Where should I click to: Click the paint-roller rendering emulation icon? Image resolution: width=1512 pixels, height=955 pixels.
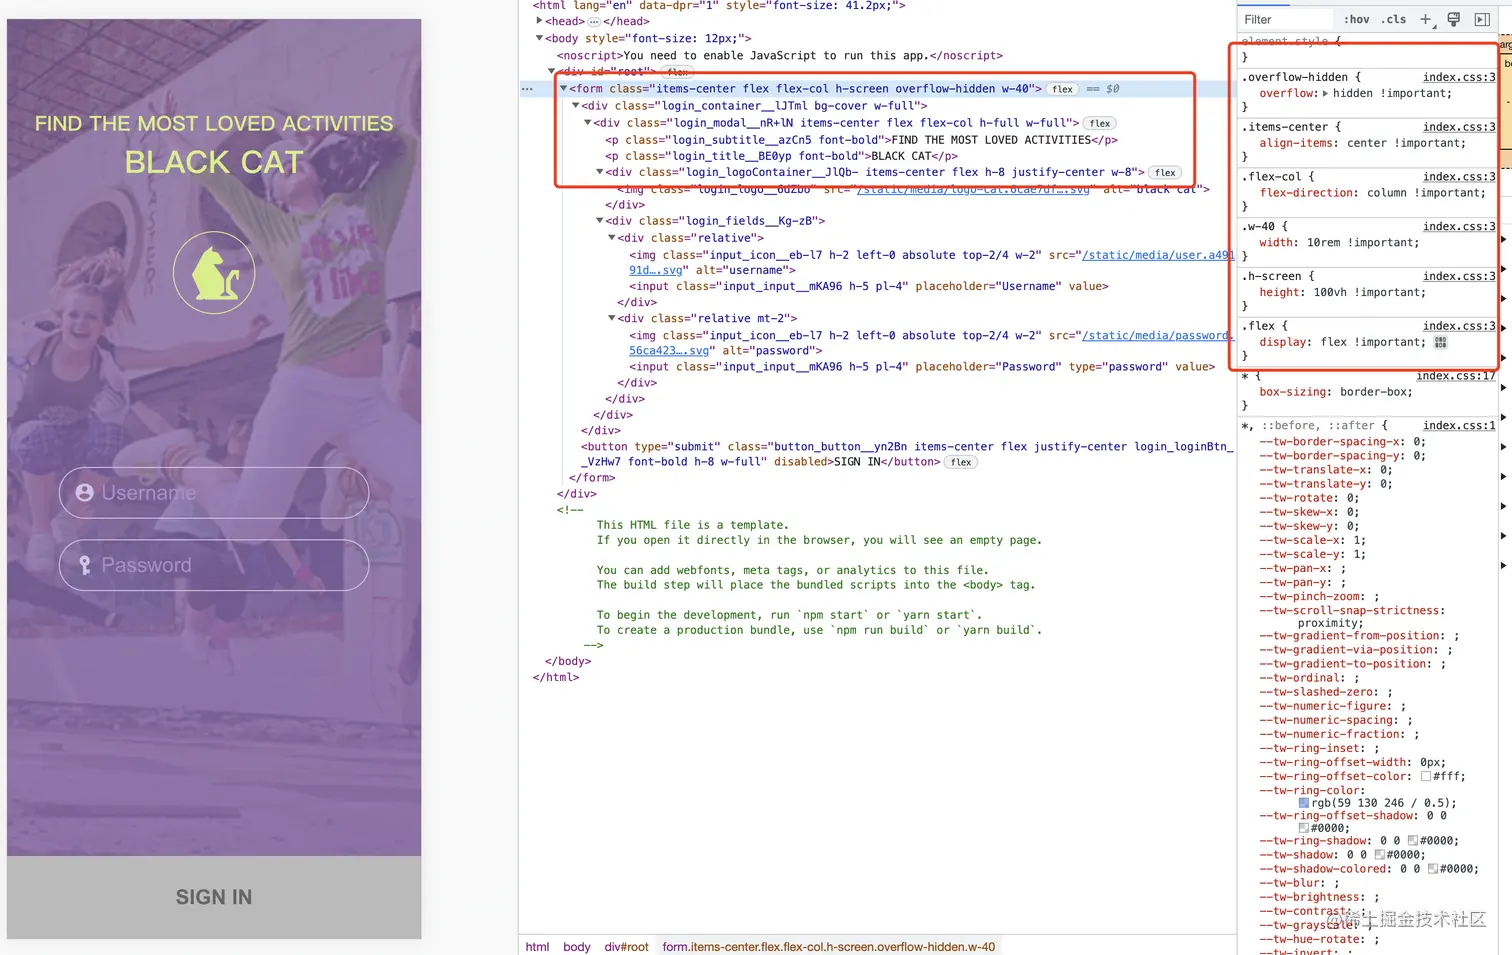click(x=1454, y=19)
